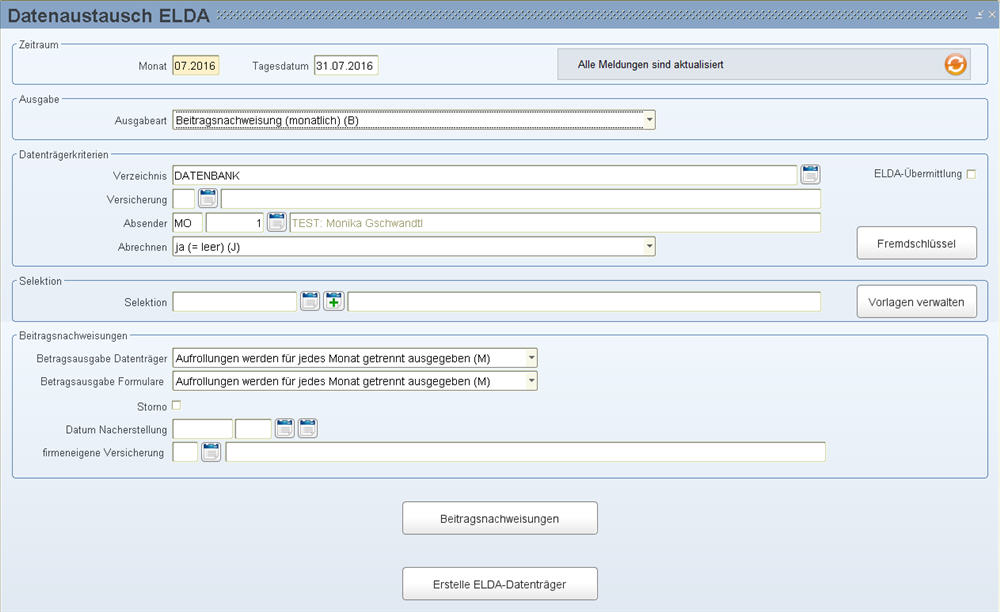Image resolution: width=1000 pixels, height=612 pixels.
Task: Open lookup icon next to Selektion field
Action: [x=310, y=301]
